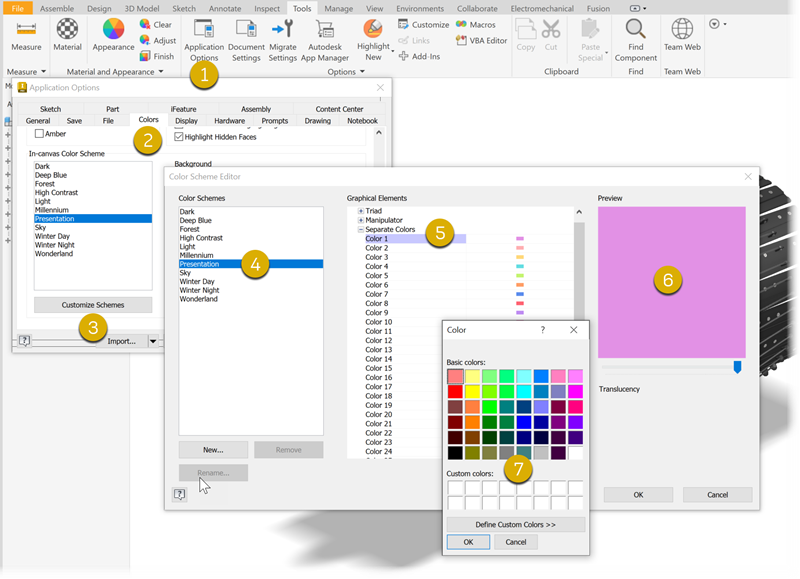Launch the VBA Editor

482,40
